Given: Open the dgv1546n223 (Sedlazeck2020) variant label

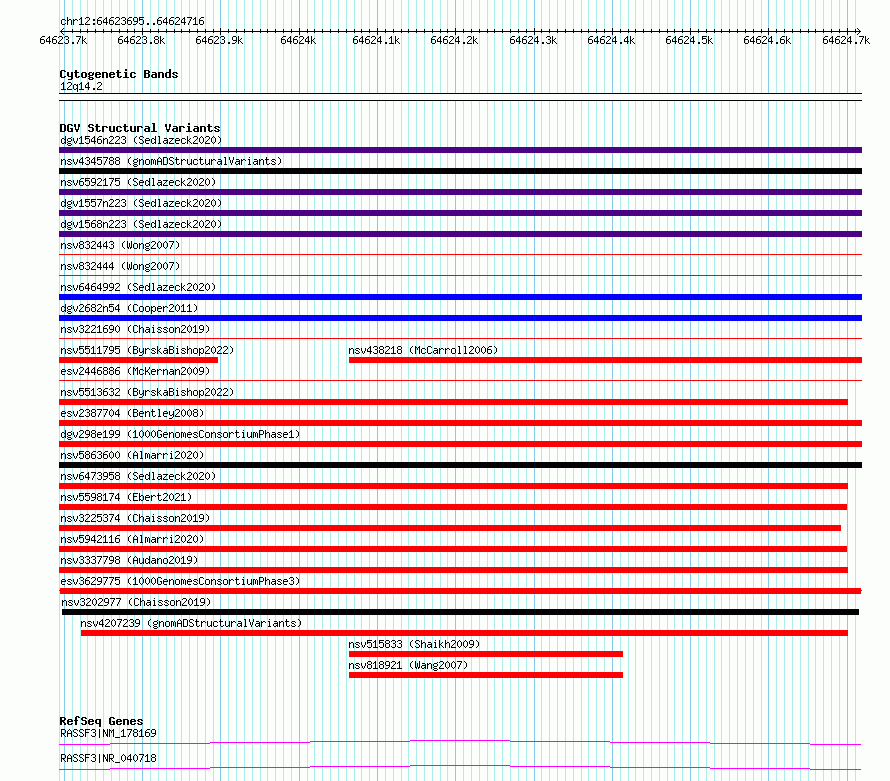Looking at the screenshot, I should click(x=141, y=140).
